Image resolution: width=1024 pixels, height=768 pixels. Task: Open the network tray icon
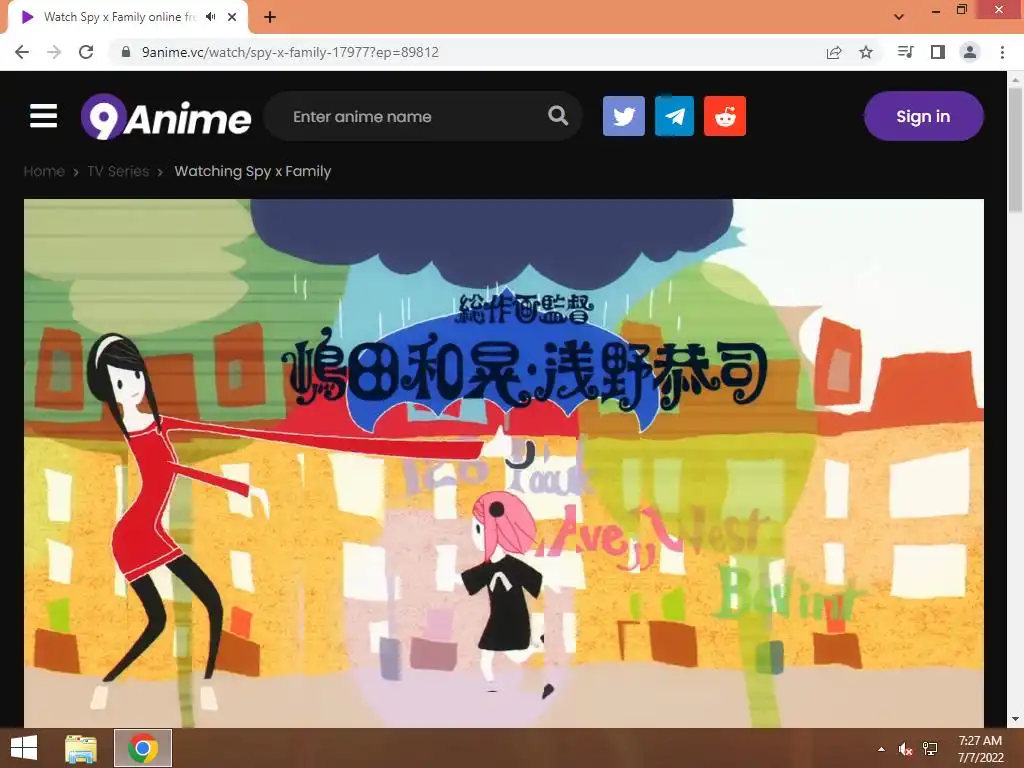click(x=930, y=749)
